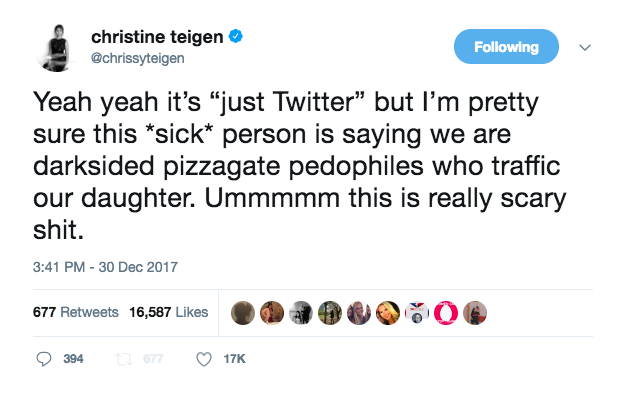Image resolution: width=628 pixels, height=395 pixels.
Task: Open christine teigen's profile picture
Action: (x=56, y=48)
